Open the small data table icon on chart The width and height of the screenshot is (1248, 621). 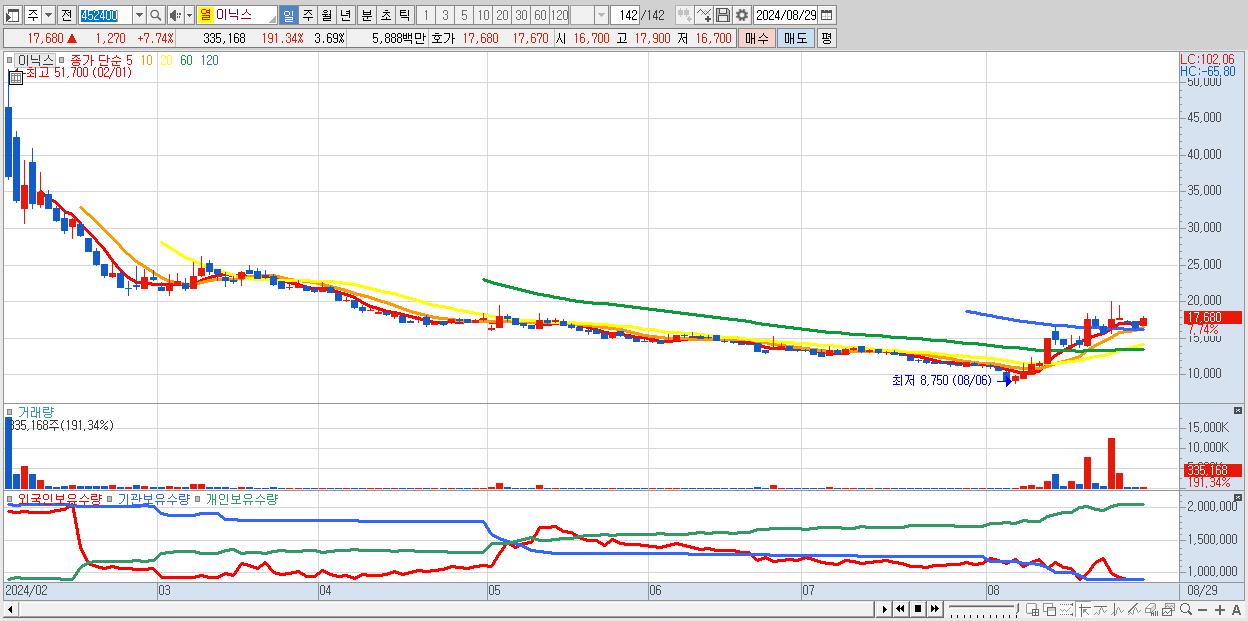[x=14, y=76]
